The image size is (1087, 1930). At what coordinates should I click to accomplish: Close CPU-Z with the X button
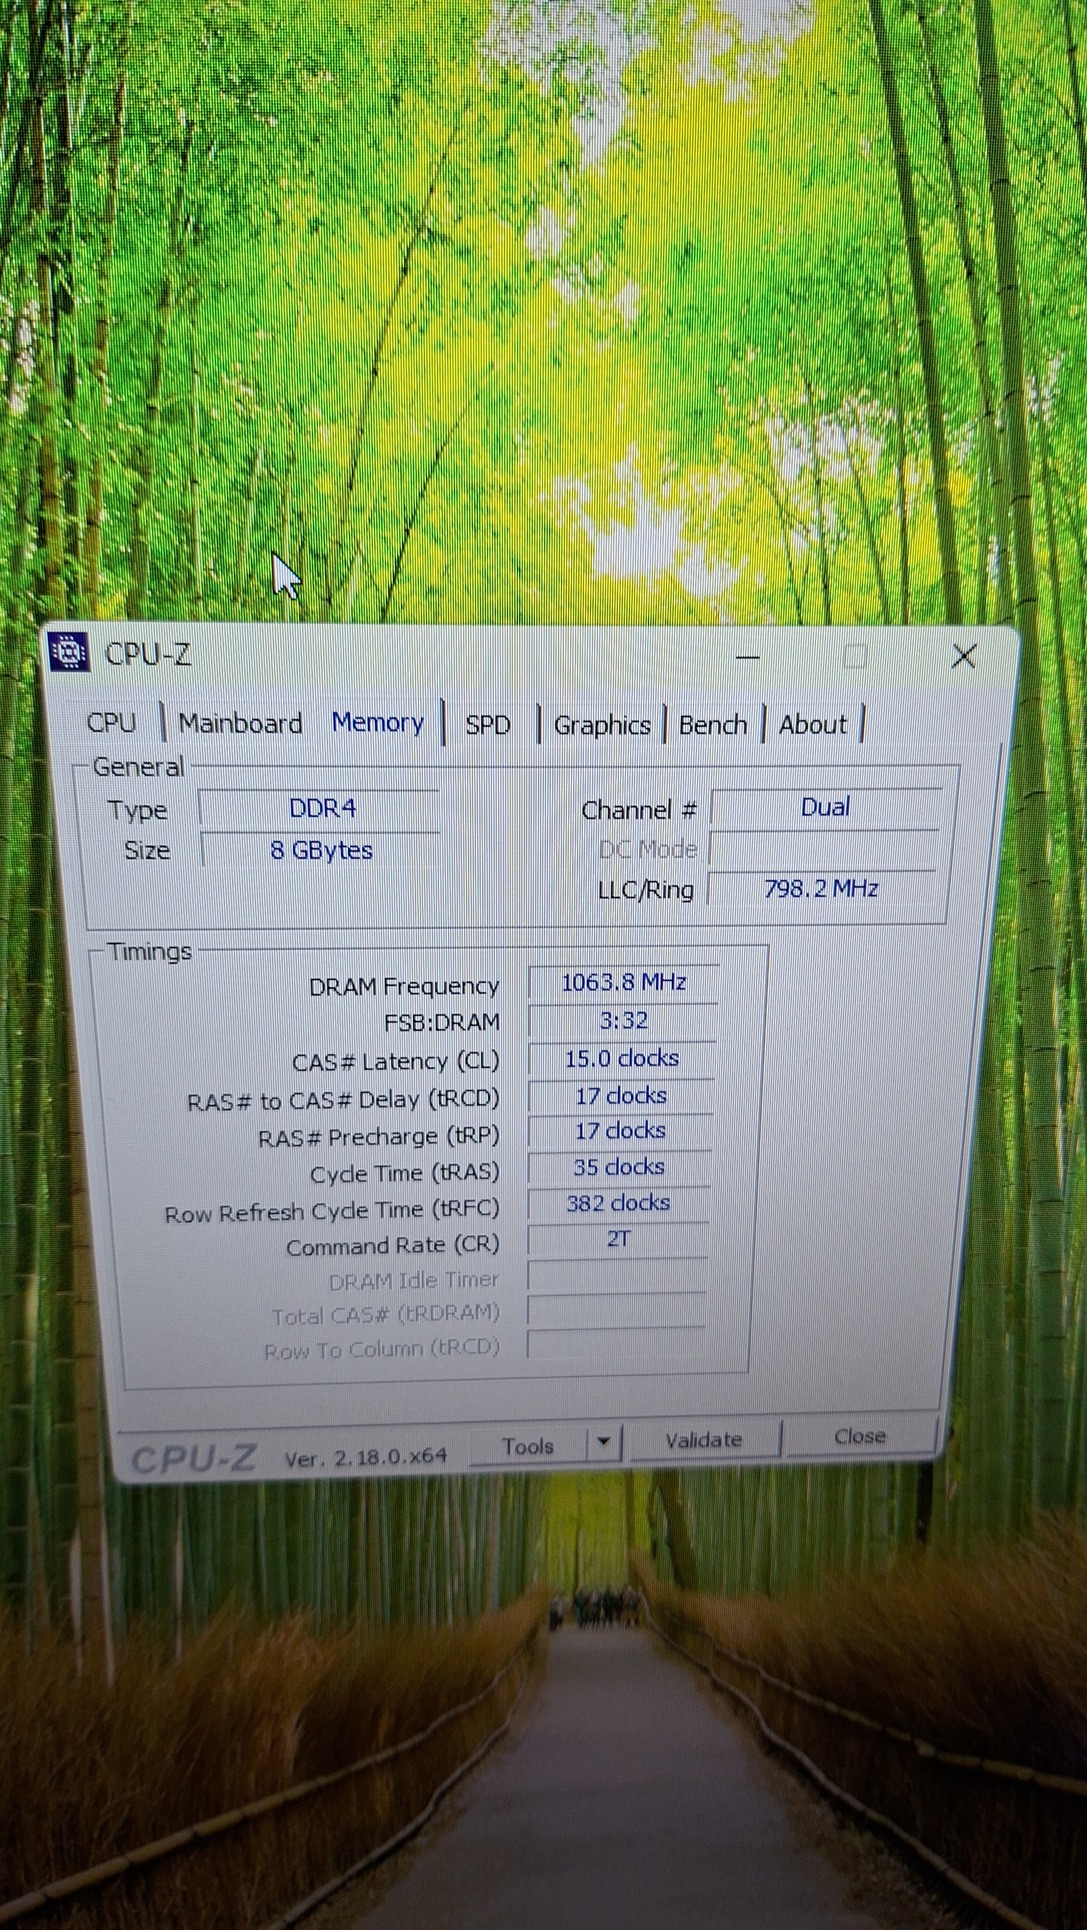[x=964, y=656]
